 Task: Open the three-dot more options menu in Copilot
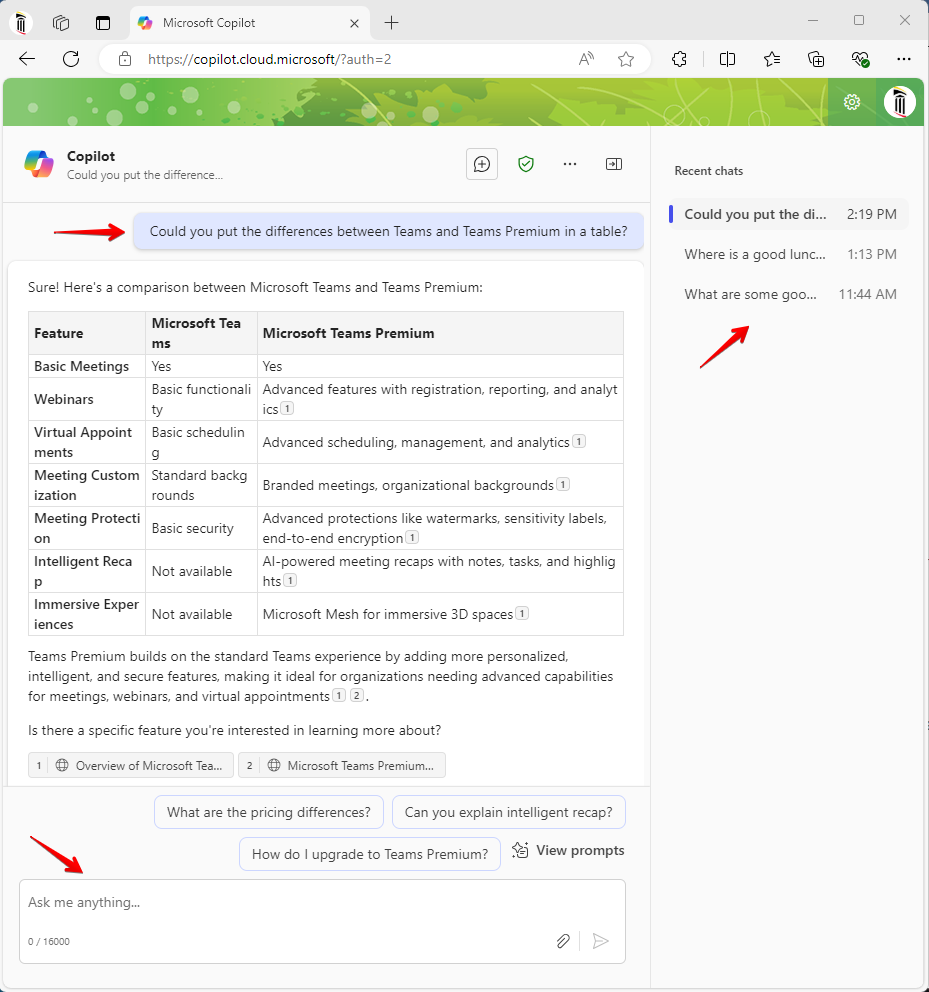[570, 164]
